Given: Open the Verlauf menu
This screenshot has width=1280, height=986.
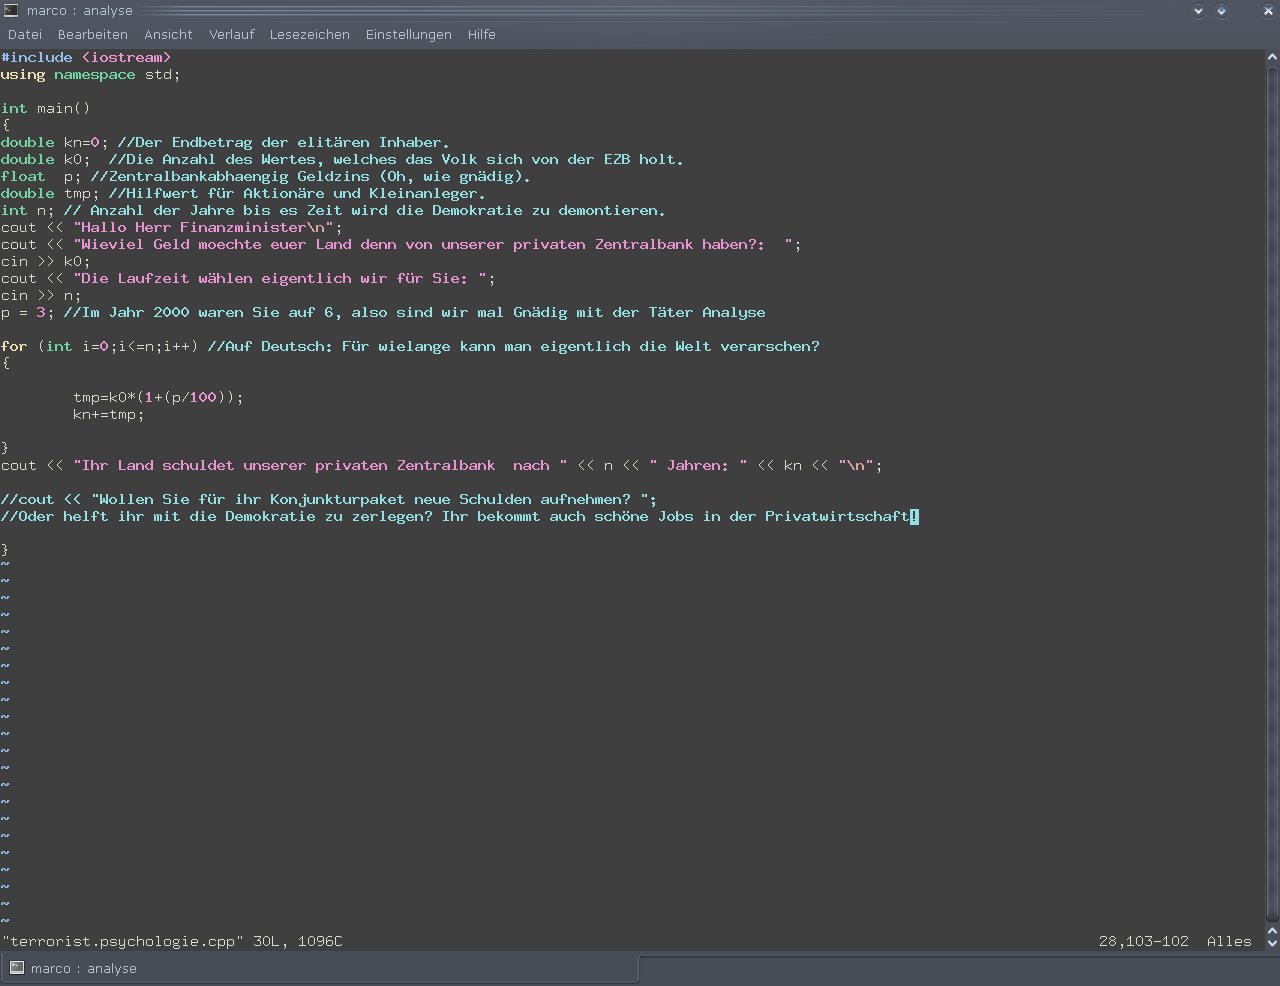Looking at the screenshot, I should click(x=232, y=34).
